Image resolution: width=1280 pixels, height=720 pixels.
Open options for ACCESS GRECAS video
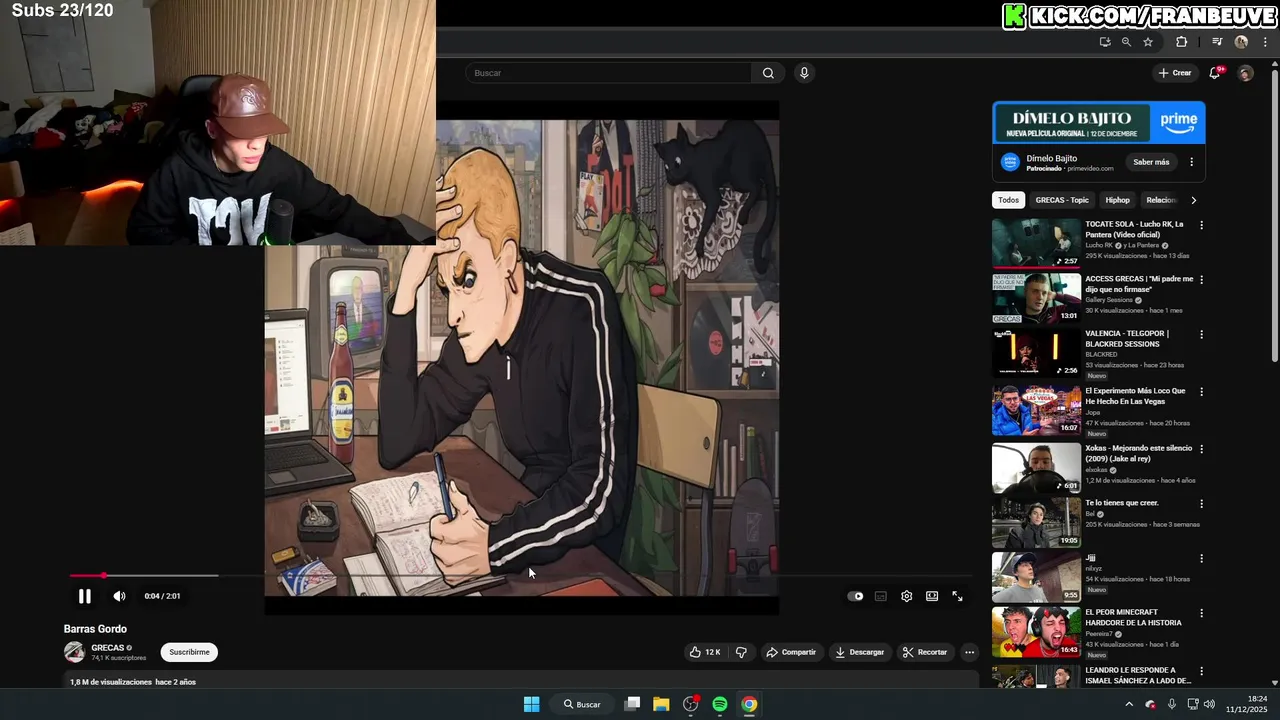pos(1201,280)
